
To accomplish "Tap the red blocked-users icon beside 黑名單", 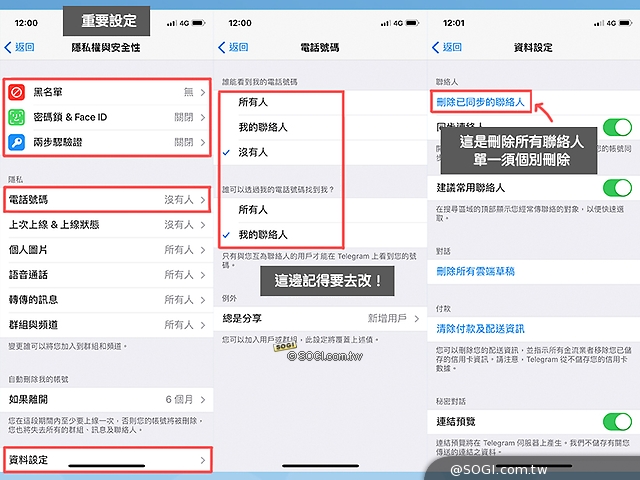I will [x=17, y=92].
